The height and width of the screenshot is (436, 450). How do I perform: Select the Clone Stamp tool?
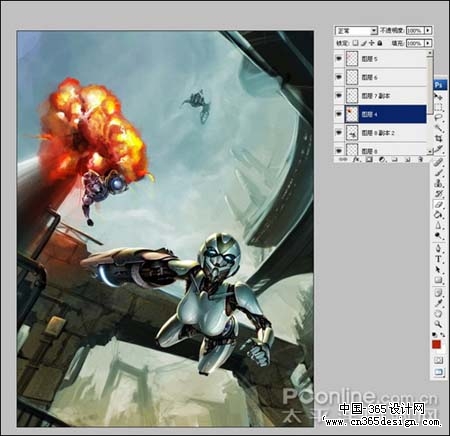click(x=438, y=183)
